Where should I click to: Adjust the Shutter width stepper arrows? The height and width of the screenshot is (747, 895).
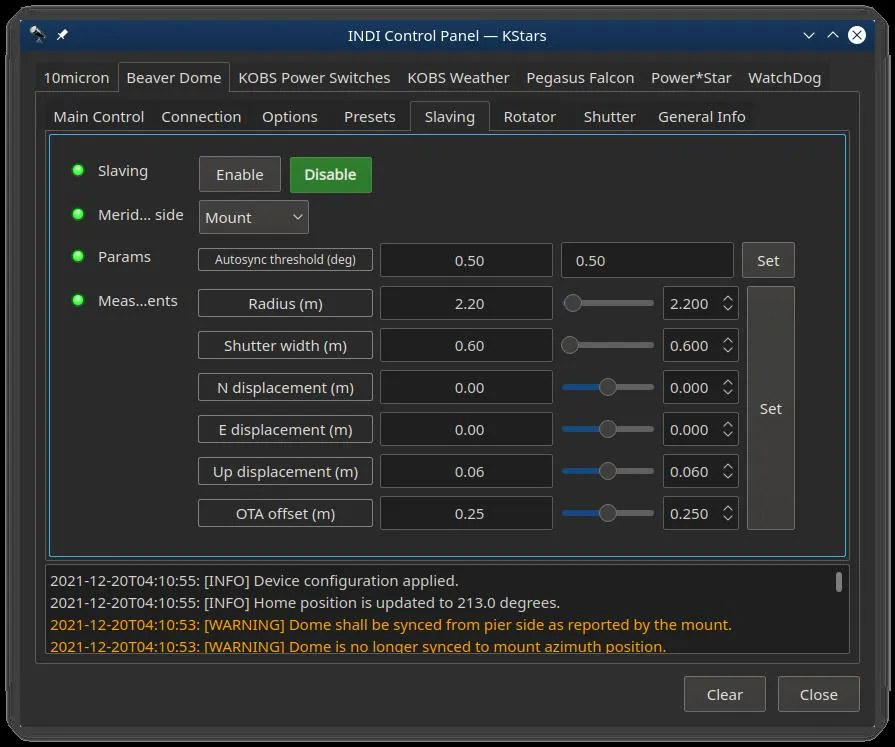pos(727,345)
